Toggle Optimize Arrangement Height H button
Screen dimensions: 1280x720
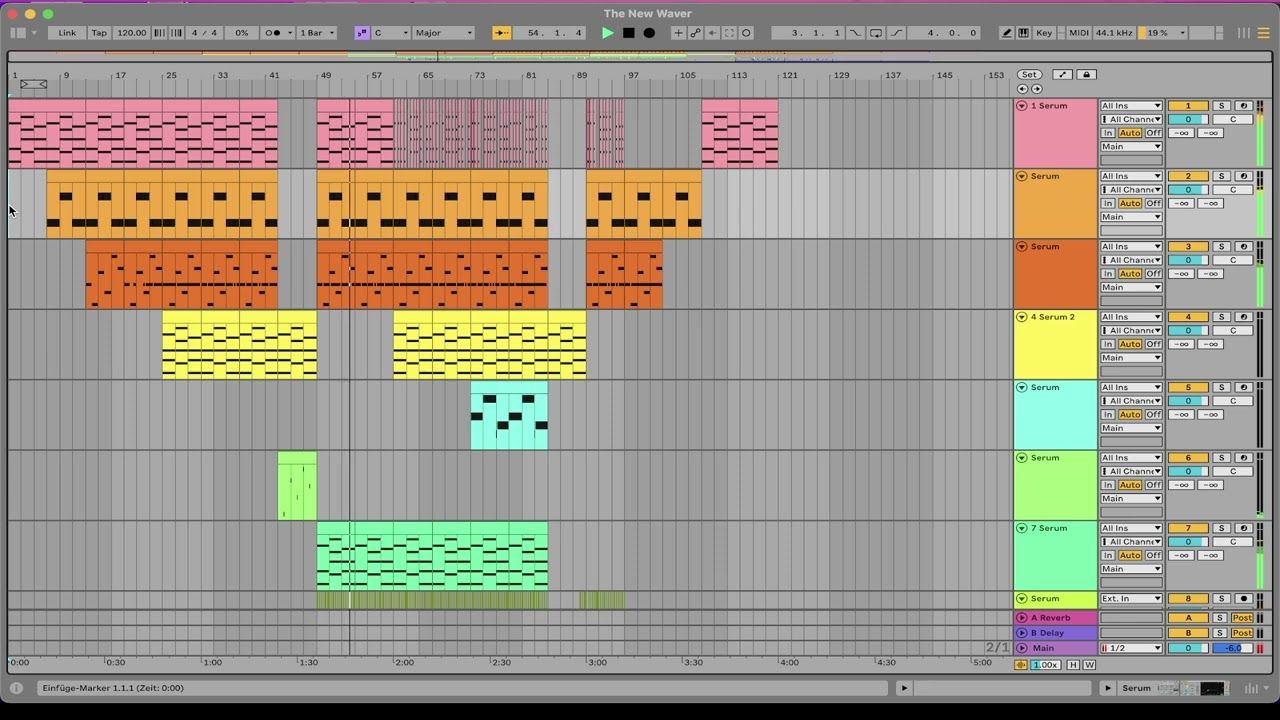click(x=1074, y=664)
